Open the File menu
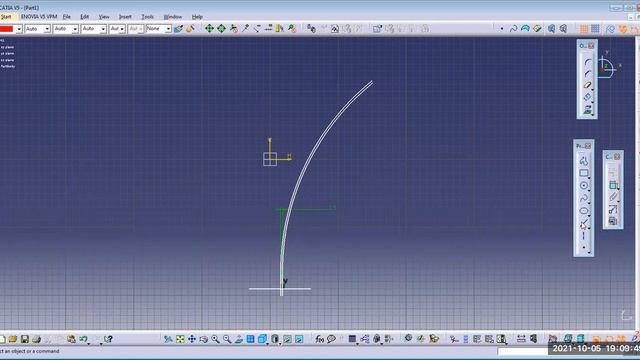The height and width of the screenshot is (360, 640). pos(67,17)
